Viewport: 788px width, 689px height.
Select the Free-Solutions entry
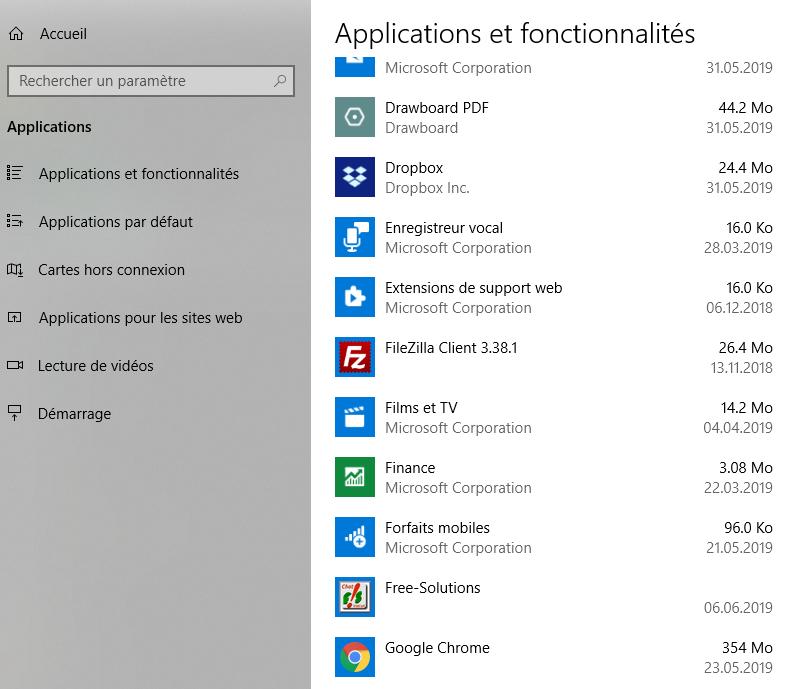point(433,587)
